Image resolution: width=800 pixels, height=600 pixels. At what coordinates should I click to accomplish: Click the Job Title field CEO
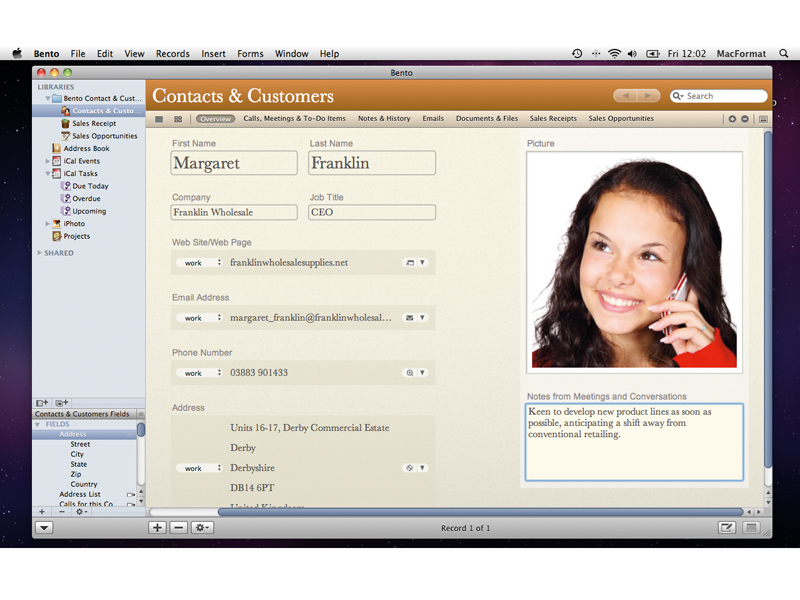(x=372, y=212)
